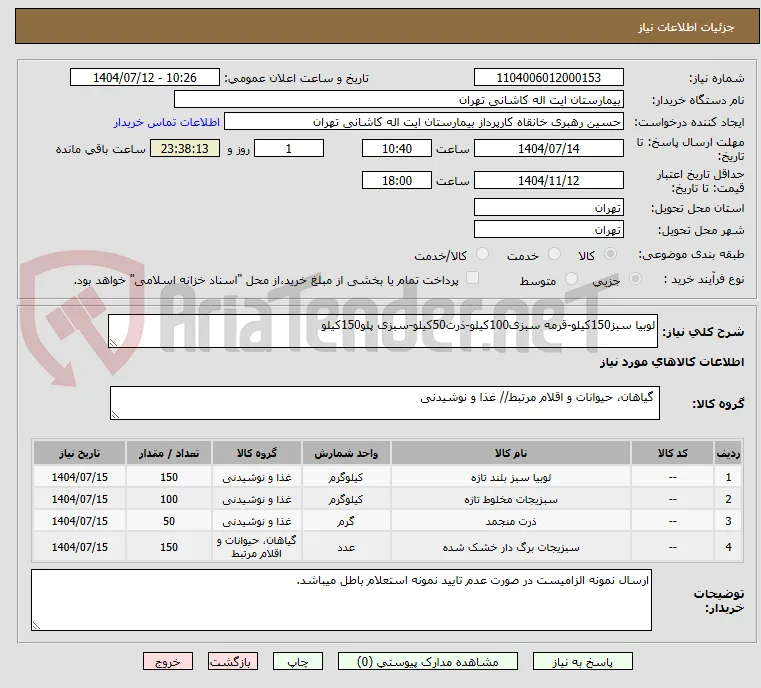Click quantity 50 in ذرت منجمد row
This screenshot has height=688, width=761.
coord(169,521)
